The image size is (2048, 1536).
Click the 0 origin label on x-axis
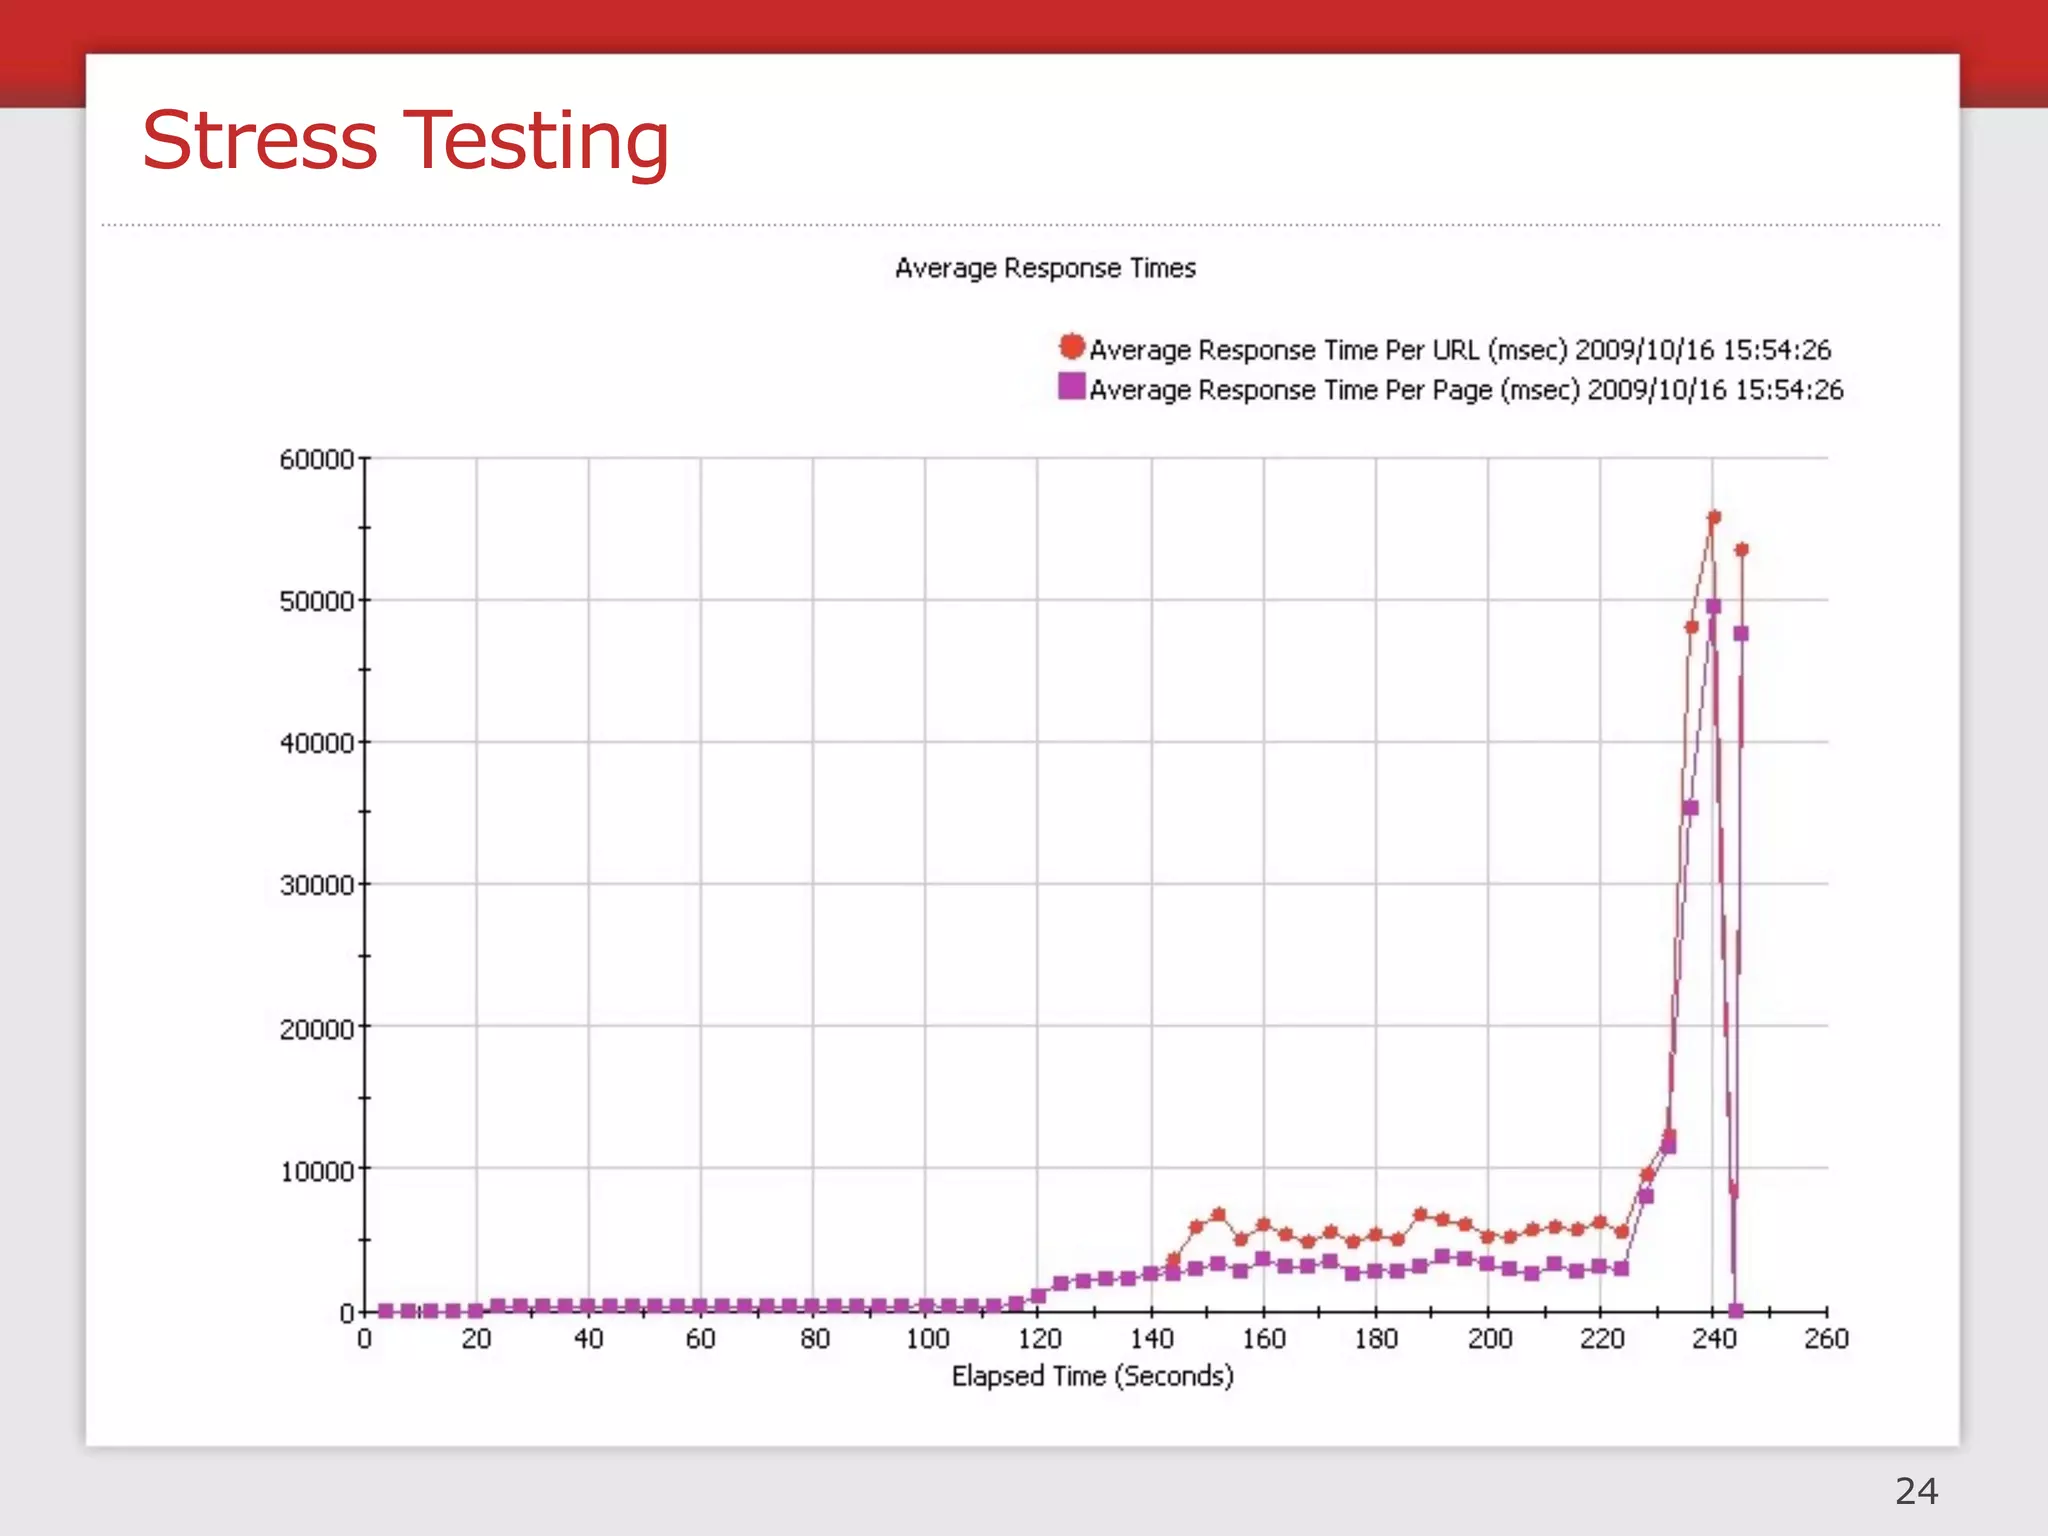[364, 1339]
